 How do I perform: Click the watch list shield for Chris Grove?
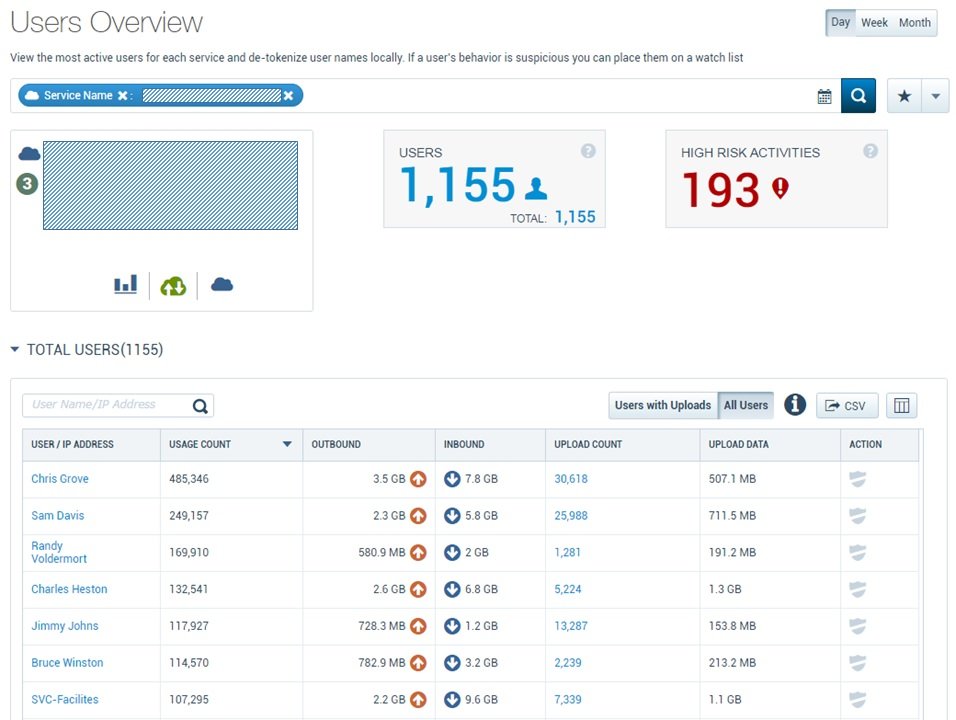tap(858, 479)
